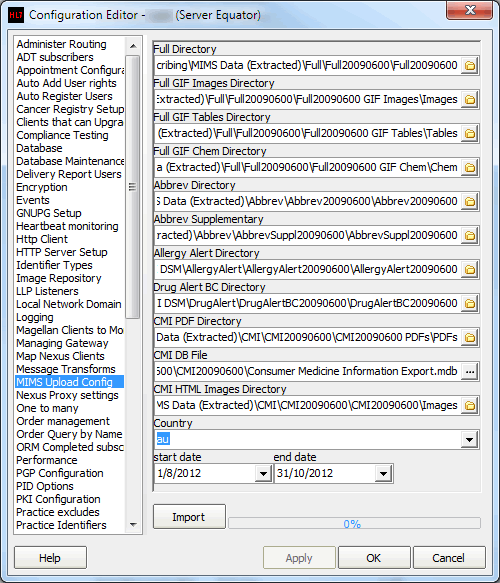The height and width of the screenshot is (583, 500).
Task: Cancel the configuration dialog
Action: click(x=449, y=558)
